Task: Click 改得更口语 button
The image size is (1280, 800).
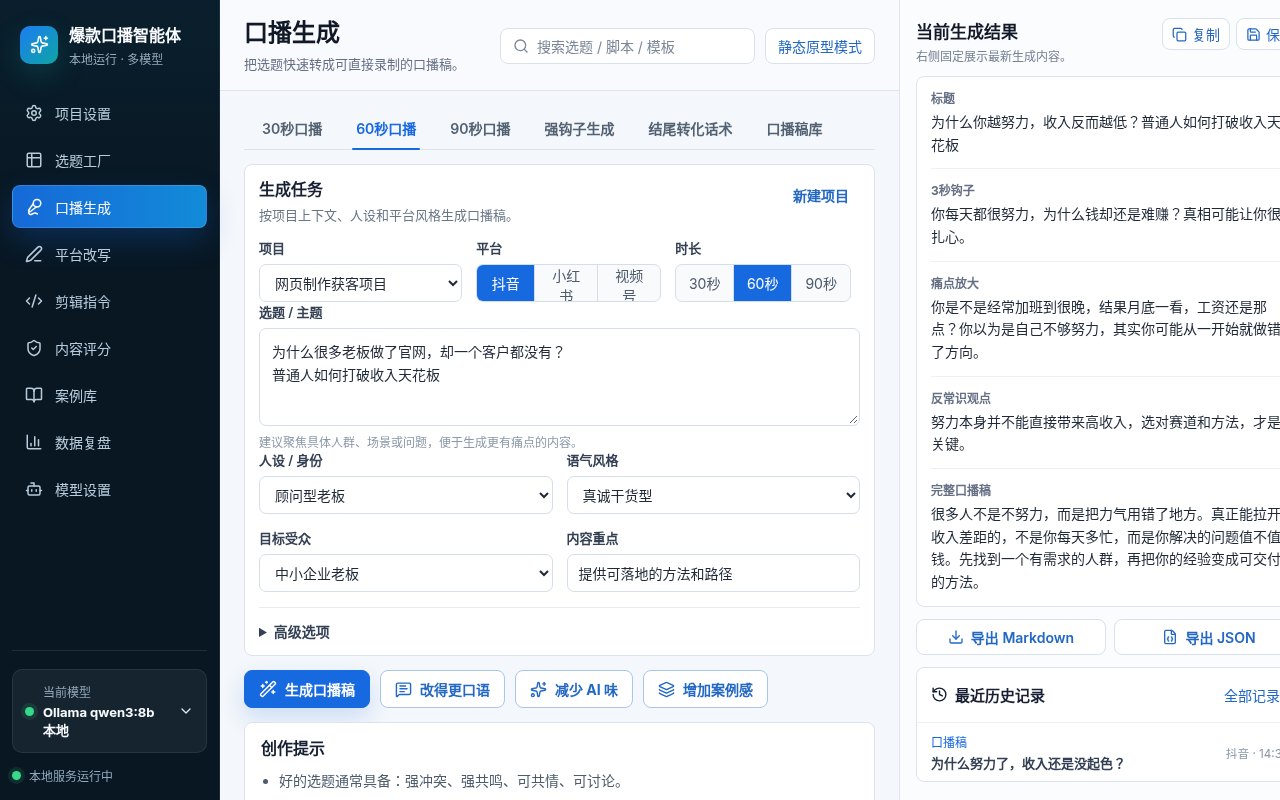Action: (442, 689)
